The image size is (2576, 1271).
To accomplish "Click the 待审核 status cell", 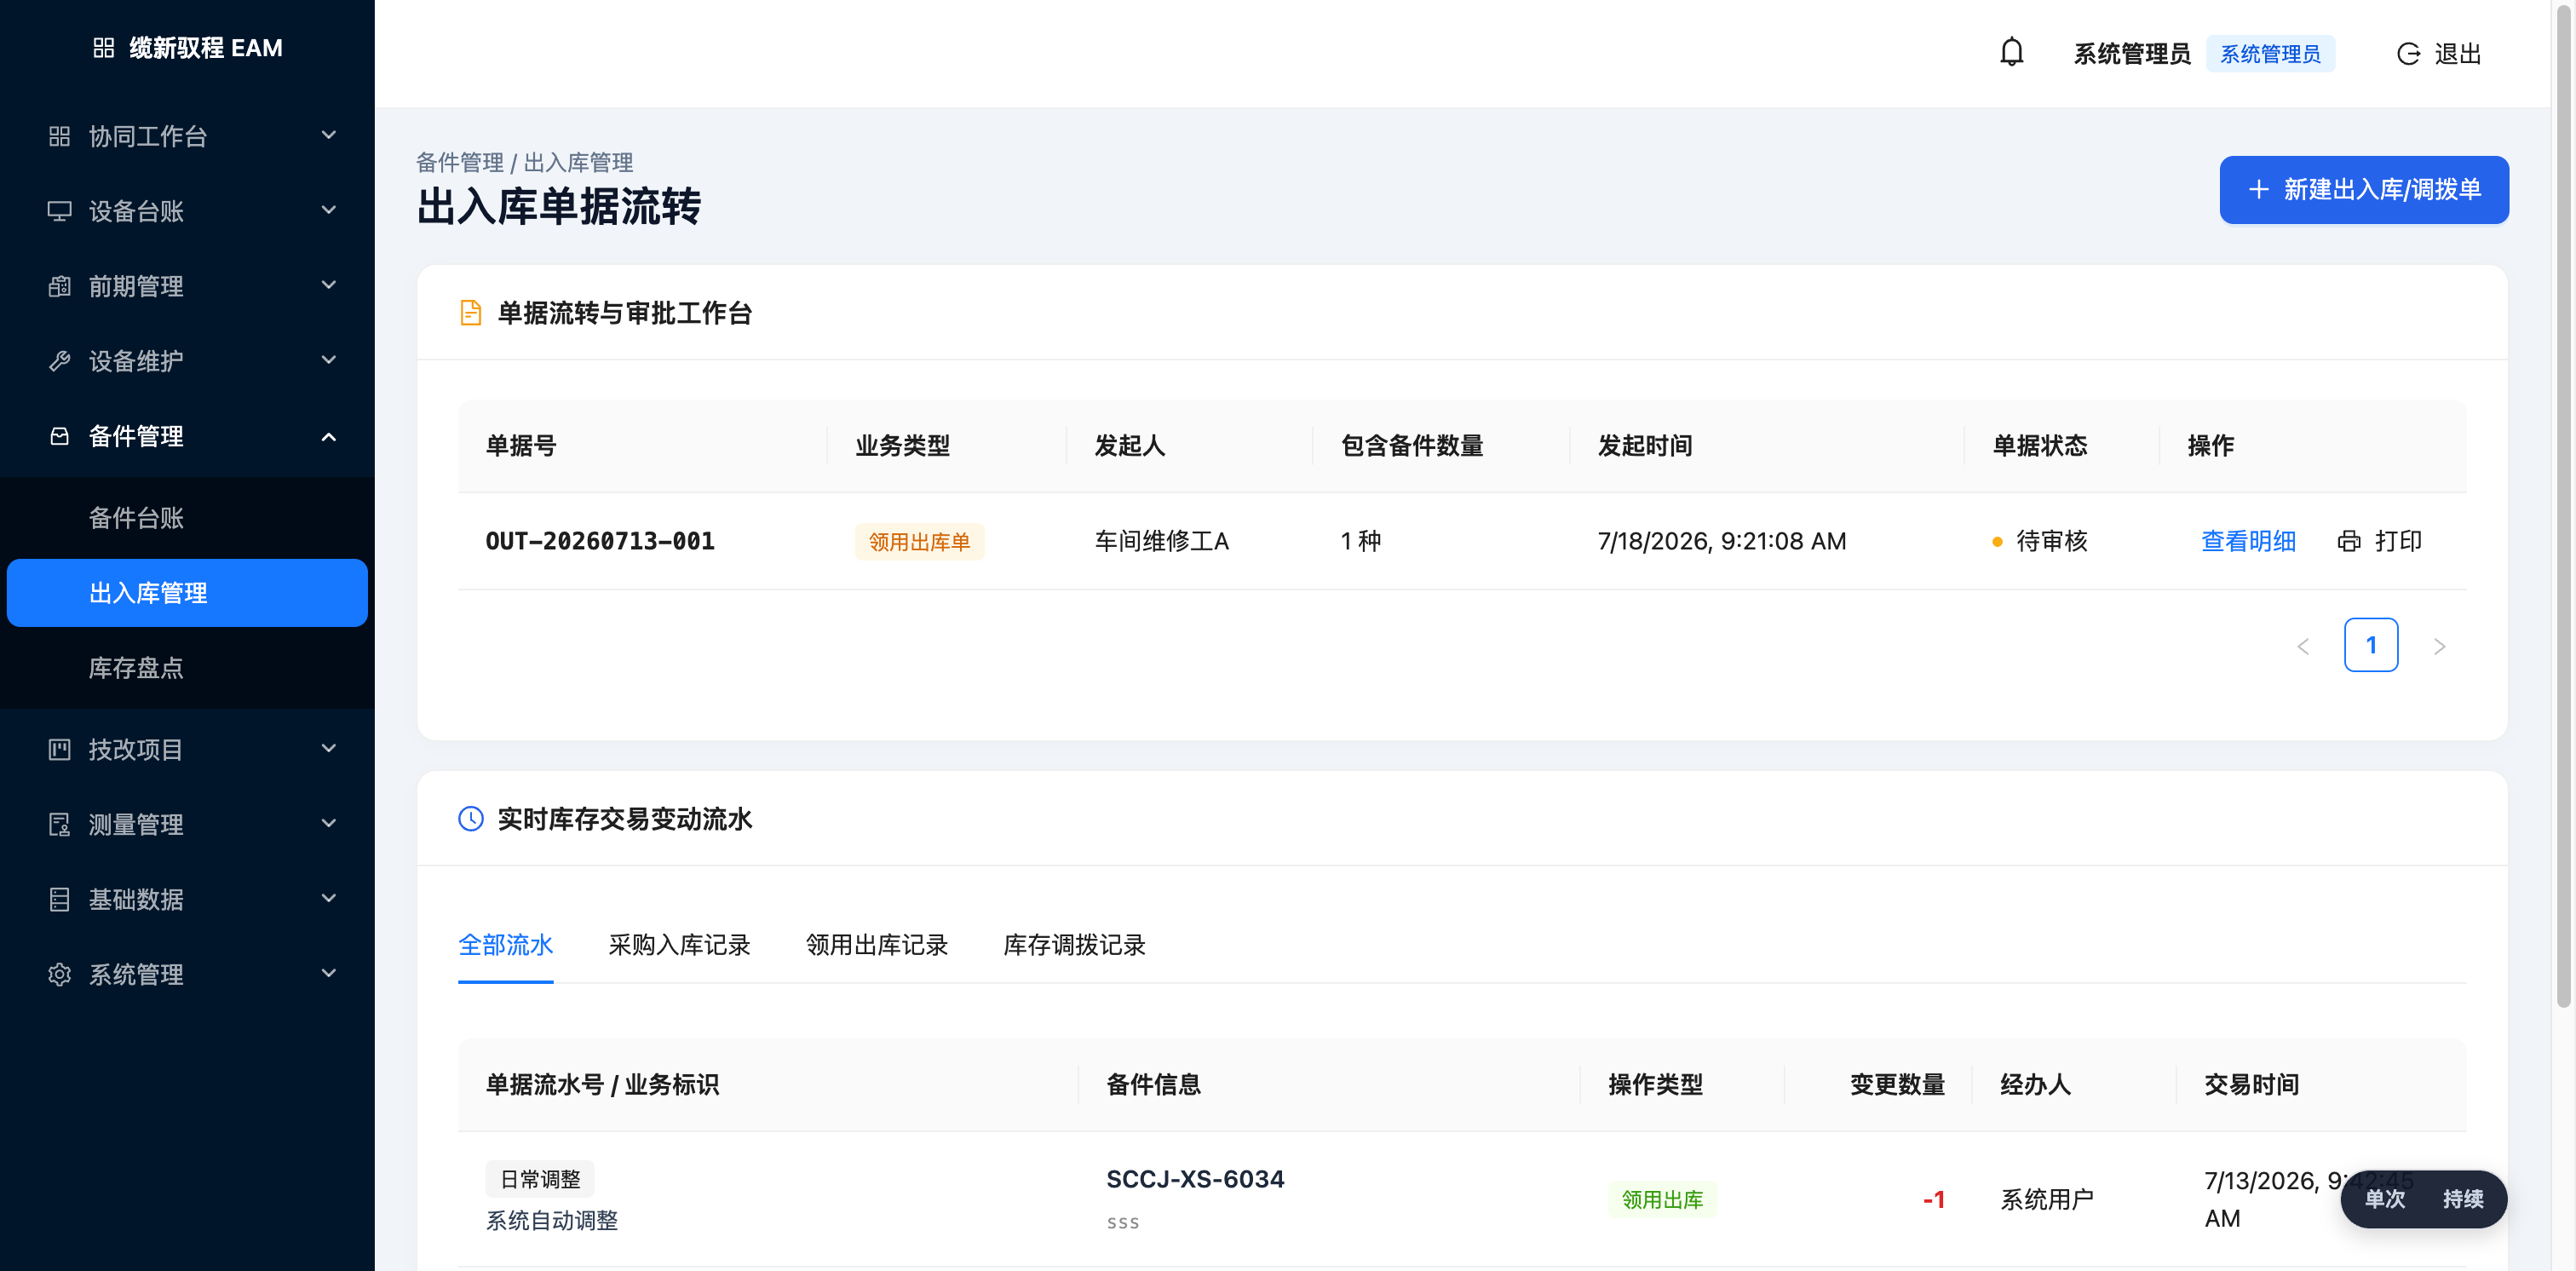I will click(2039, 541).
